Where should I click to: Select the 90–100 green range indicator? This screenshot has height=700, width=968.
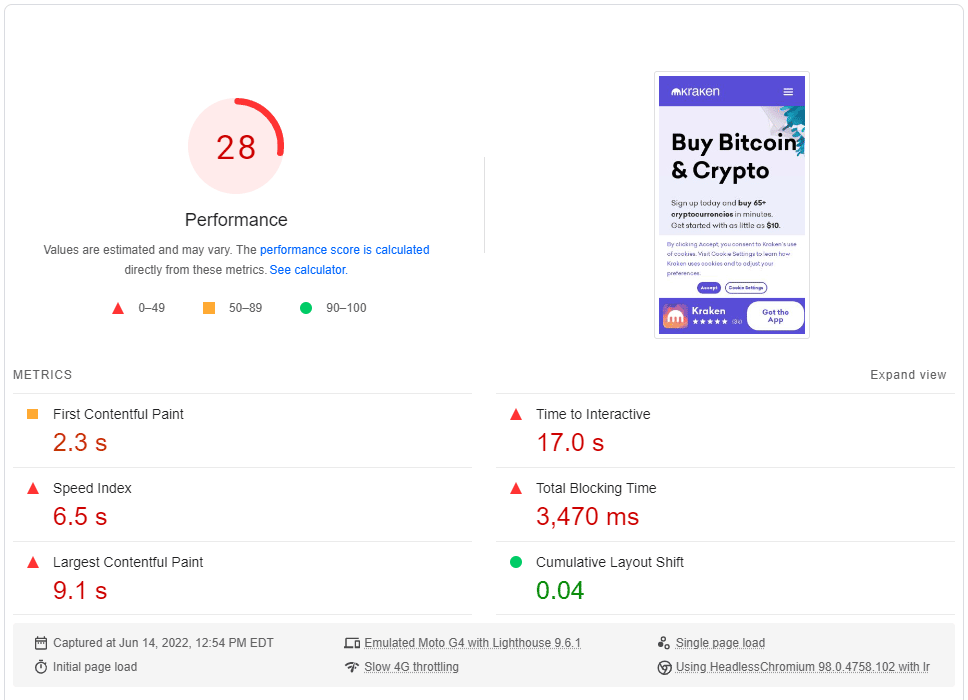(x=306, y=308)
